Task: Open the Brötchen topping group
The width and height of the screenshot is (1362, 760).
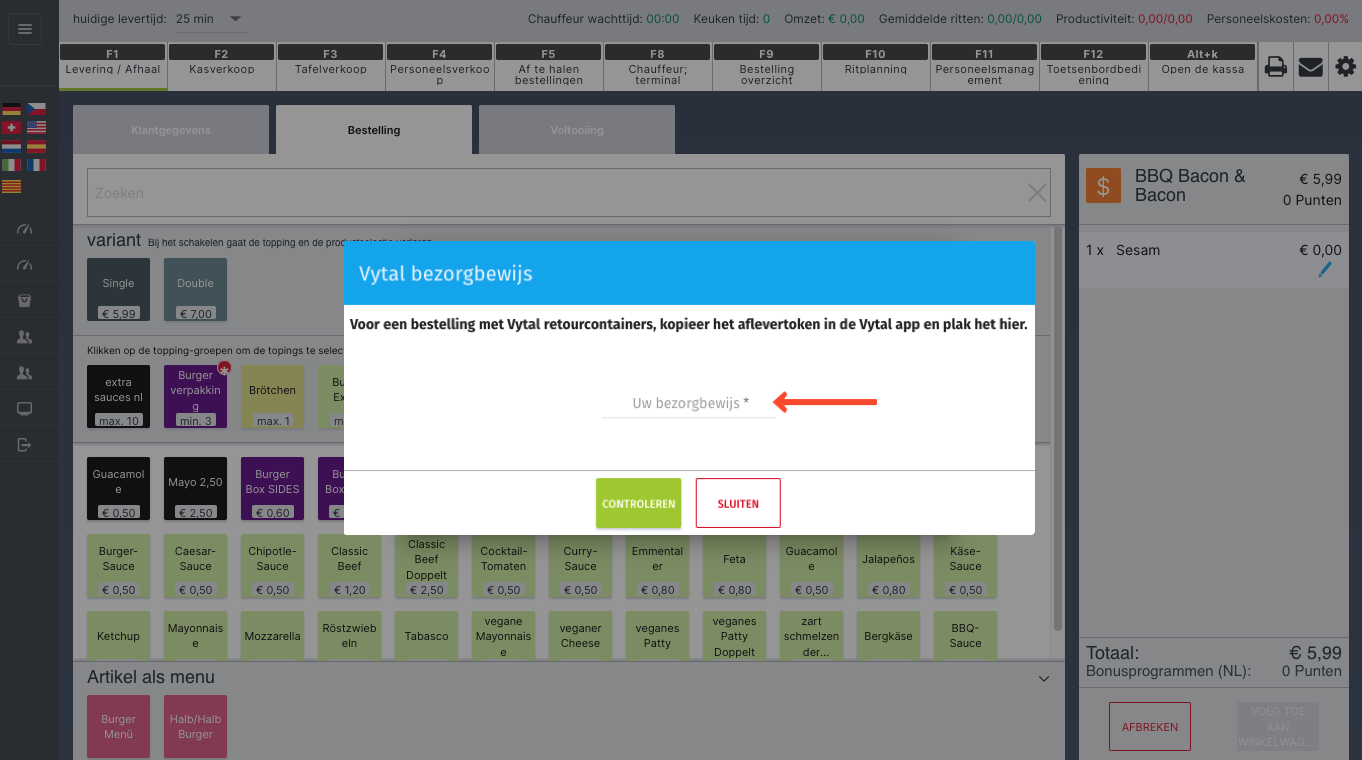Action: tap(272, 396)
